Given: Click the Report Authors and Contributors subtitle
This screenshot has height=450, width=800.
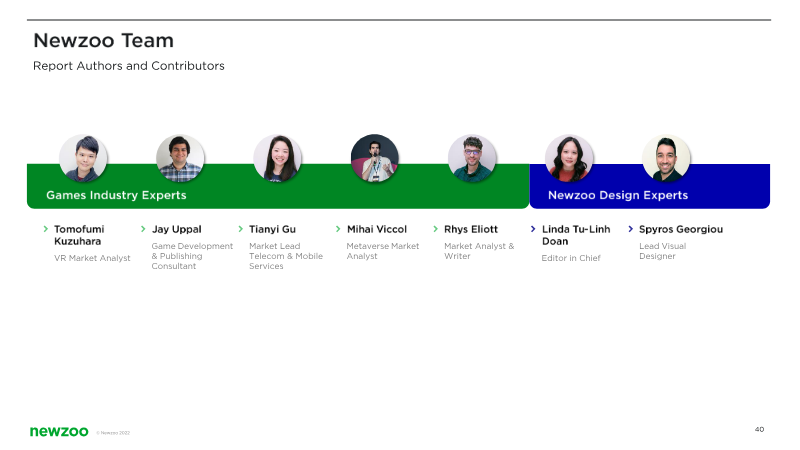Looking at the screenshot, I should (129, 66).
